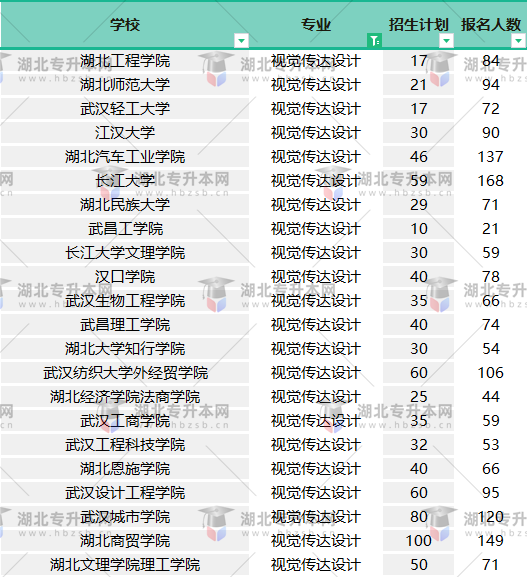Select enrollment plan 21 for 湖北师范大学
Image resolution: width=527 pixels, height=577 pixels.
tap(418, 85)
